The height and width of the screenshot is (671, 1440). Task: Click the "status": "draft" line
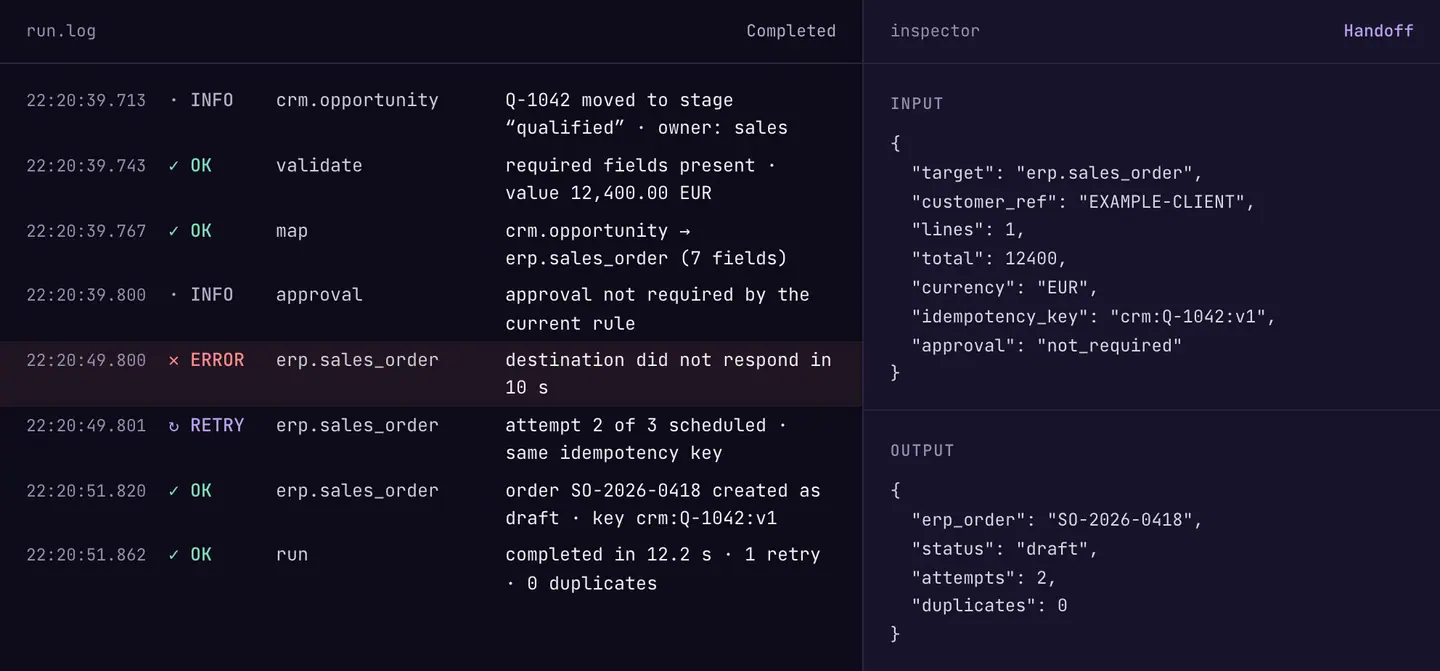[1005, 549]
